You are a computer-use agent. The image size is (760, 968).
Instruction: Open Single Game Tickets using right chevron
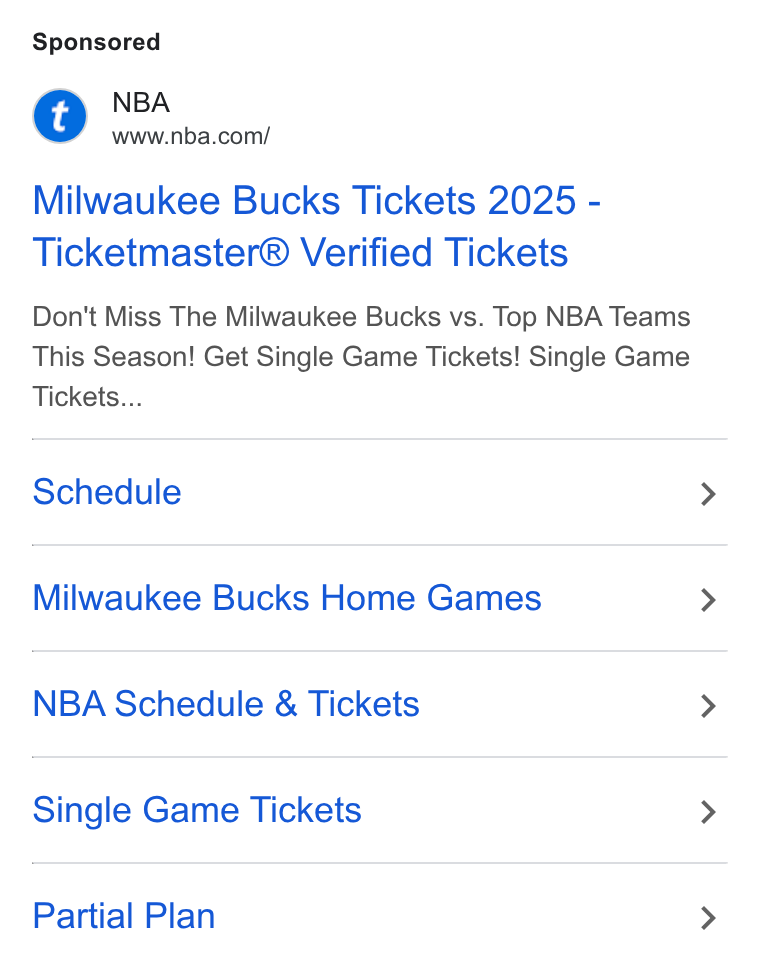(x=708, y=812)
